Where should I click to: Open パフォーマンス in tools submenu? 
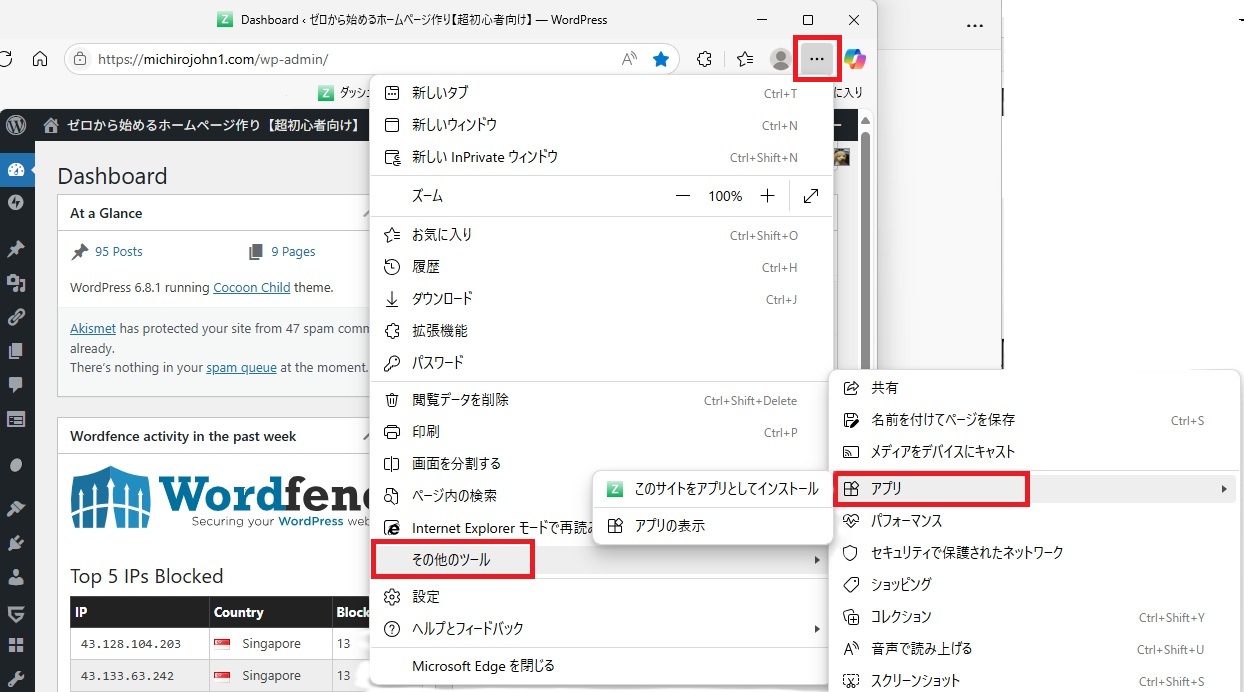click(x=1035, y=521)
